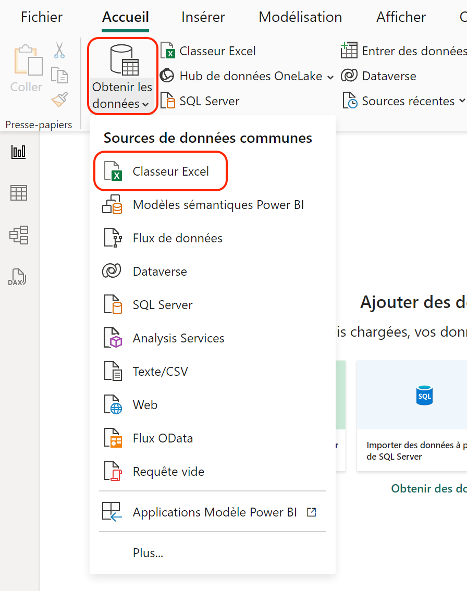
Task: Click the Coller paste icon
Action: [x=28, y=60]
